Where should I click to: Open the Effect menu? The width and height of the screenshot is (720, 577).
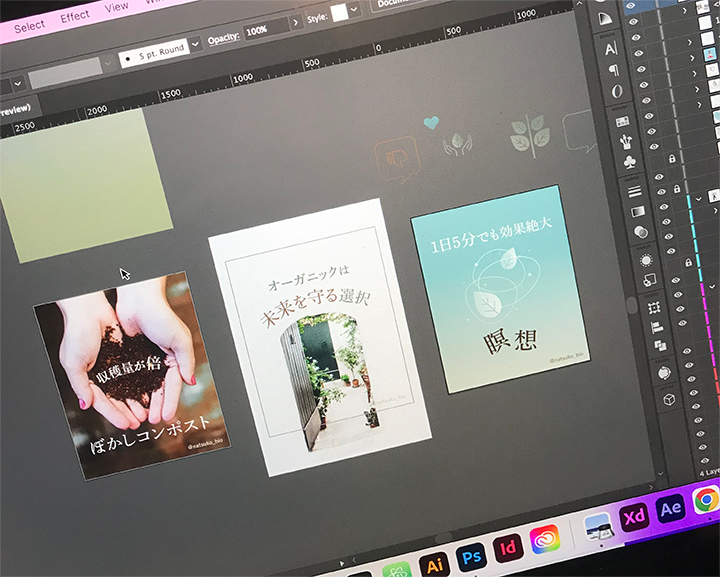point(75,17)
